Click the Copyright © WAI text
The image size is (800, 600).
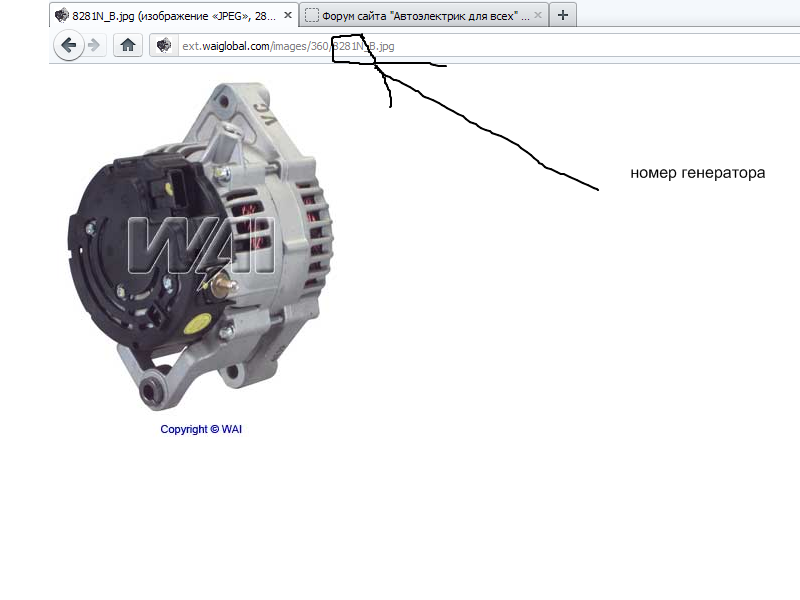(x=201, y=429)
